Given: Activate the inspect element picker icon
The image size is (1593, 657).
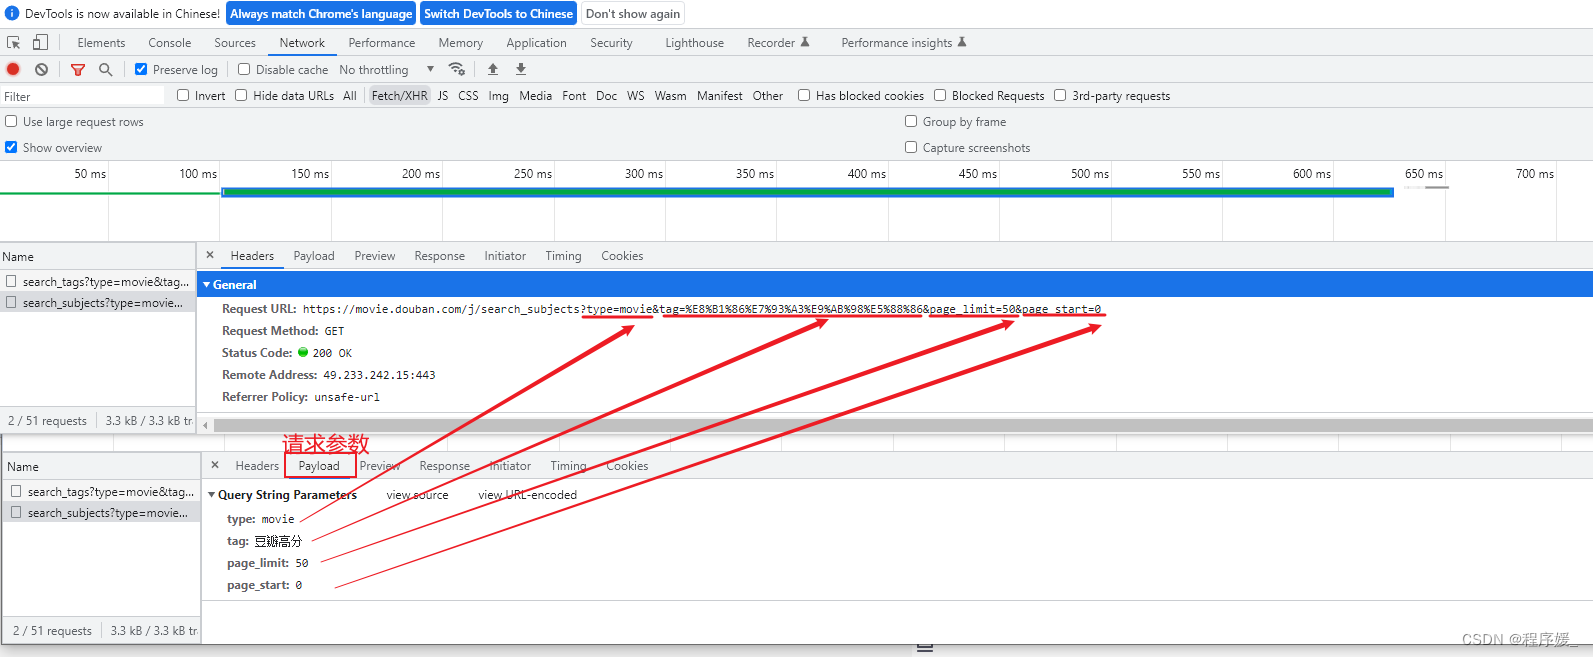Looking at the screenshot, I should pos(14,43).
